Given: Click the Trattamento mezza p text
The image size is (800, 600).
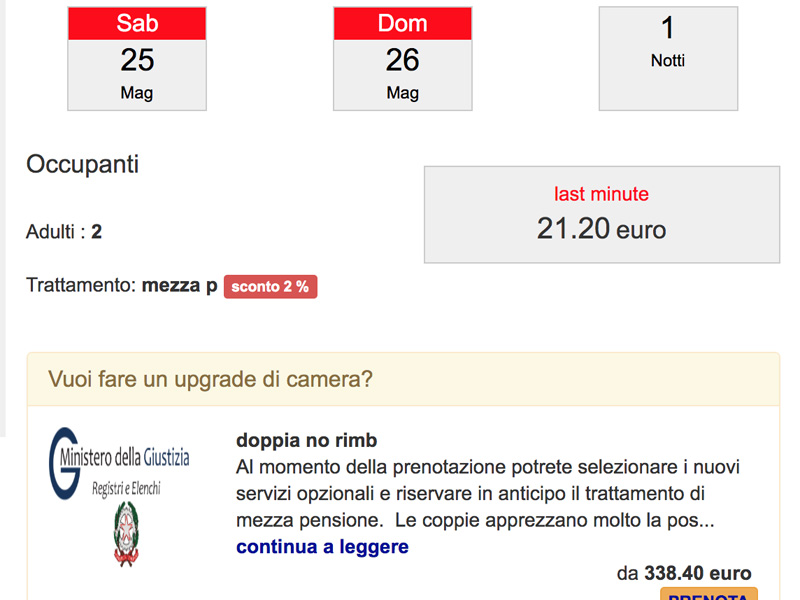Looking at the screenshot, I should (x=121, y=285).
